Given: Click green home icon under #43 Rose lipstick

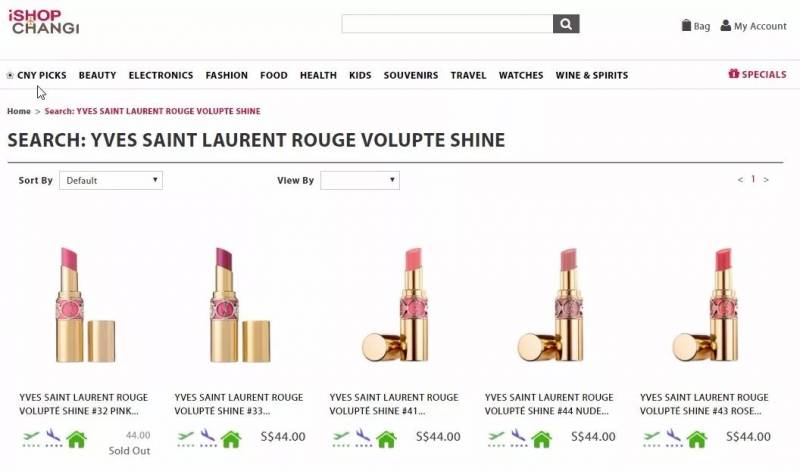Looking at the screenshot, I should pyautogui.click(x=696, y=438).
